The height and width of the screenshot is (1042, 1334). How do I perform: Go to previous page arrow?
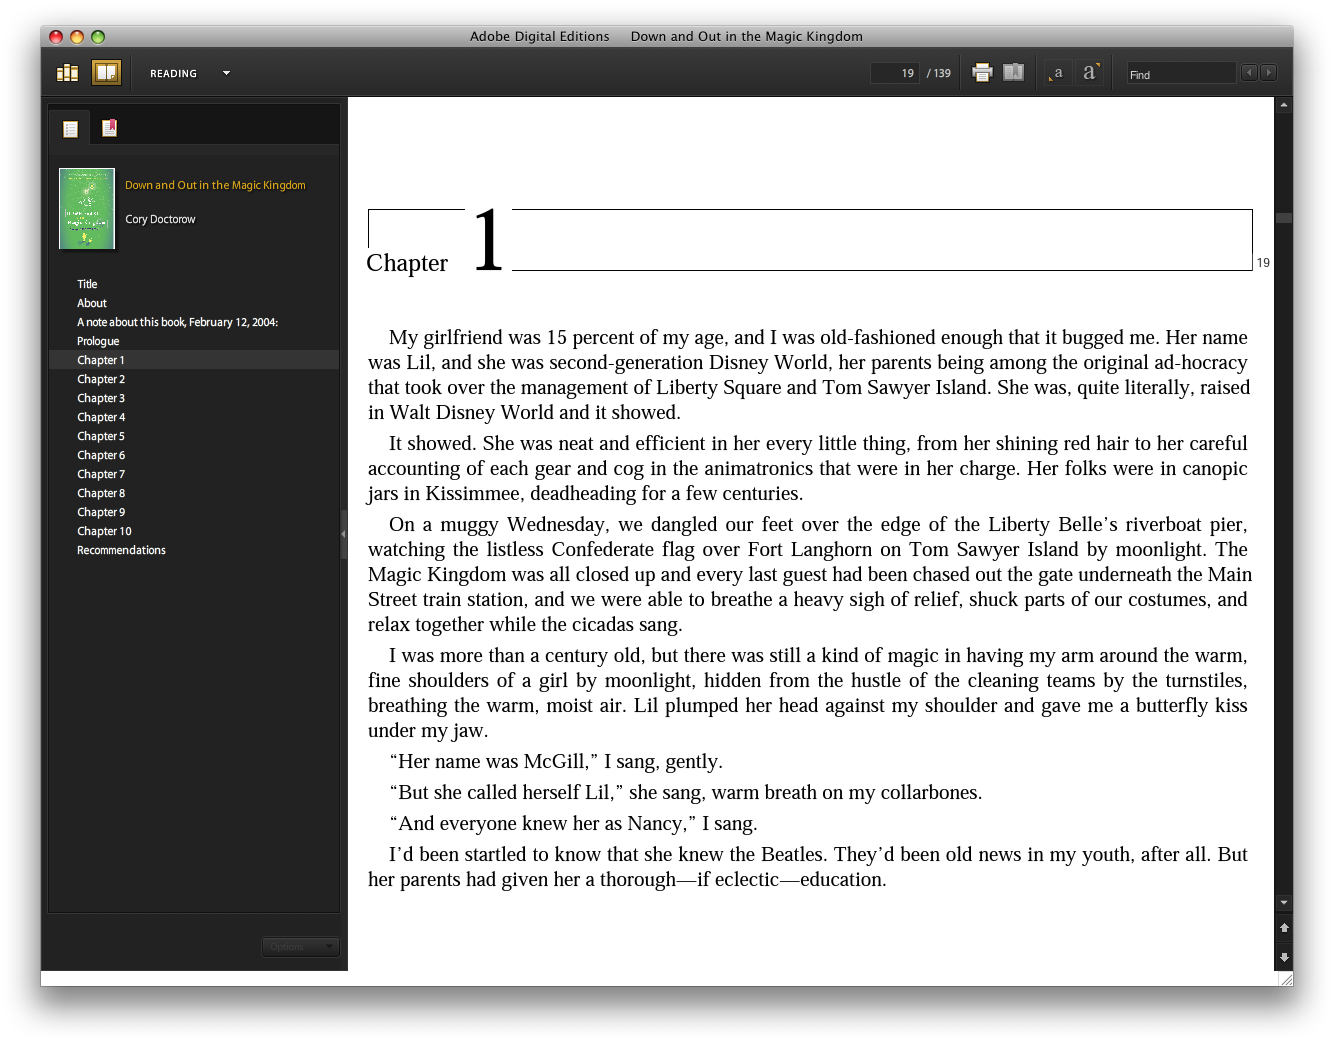[x=1284, y=928]
